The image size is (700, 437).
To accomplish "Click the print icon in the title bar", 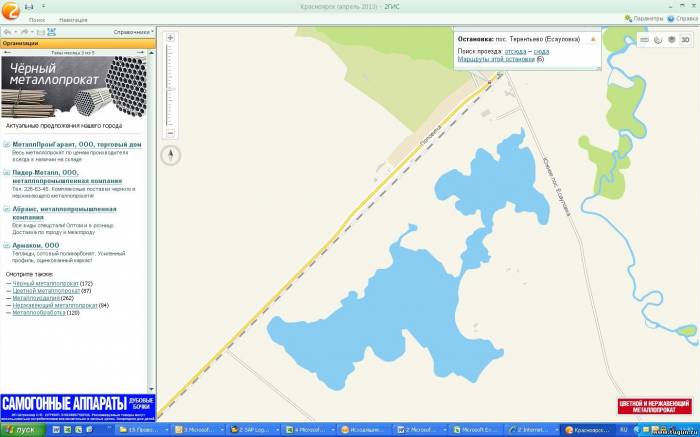I will [29, 7].
